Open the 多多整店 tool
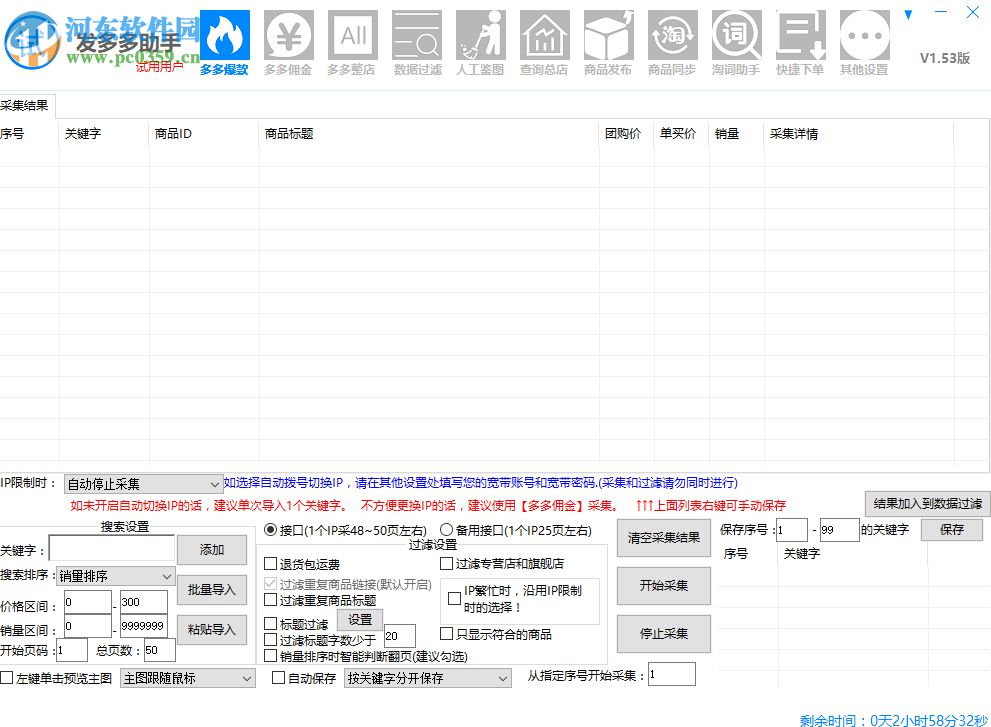The image size is (991, 727). 352,40
